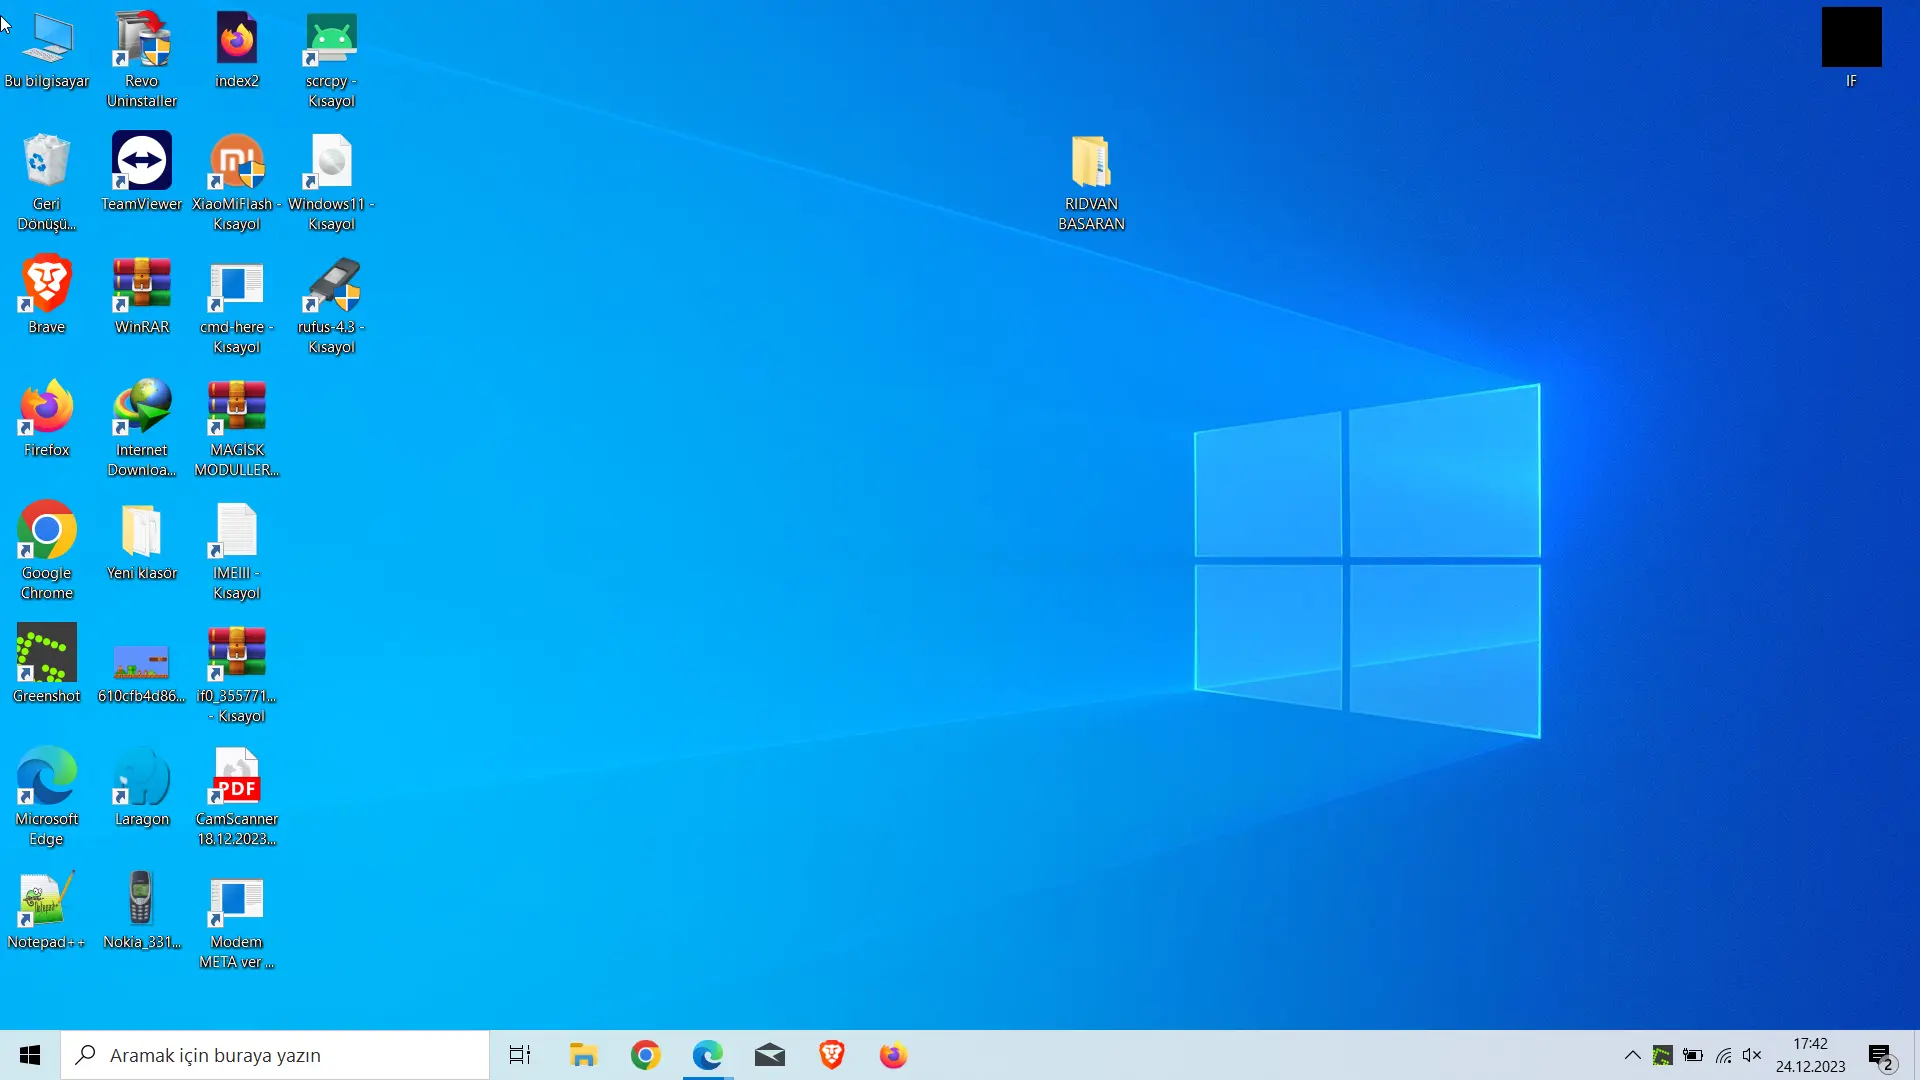The height and width of the screenshot is (1080, 1920).
Task: Select the Bu bilgisayar desktop icon
Action: [x=47, y=50]
